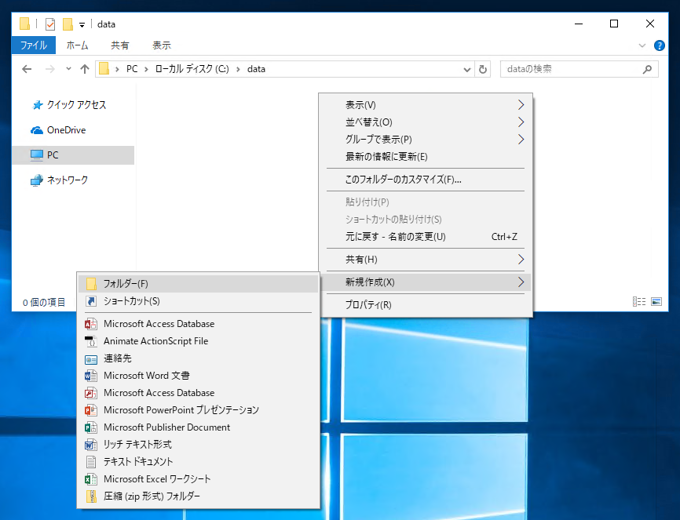The height and width of the screenshot is (520, 680).
Task: Click the Animate ActionScript File icon
Action: click(x=91, y=341)
